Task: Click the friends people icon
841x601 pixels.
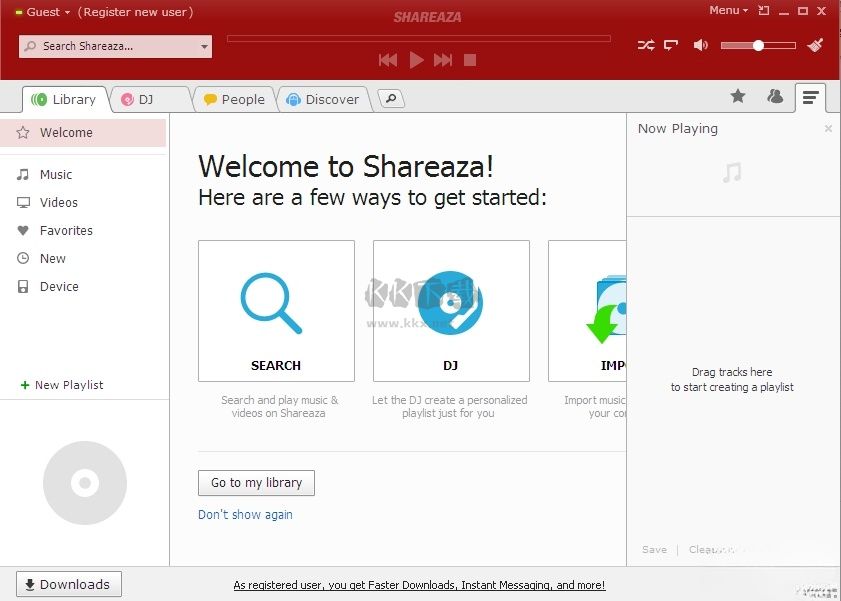Action: [775, 96]
